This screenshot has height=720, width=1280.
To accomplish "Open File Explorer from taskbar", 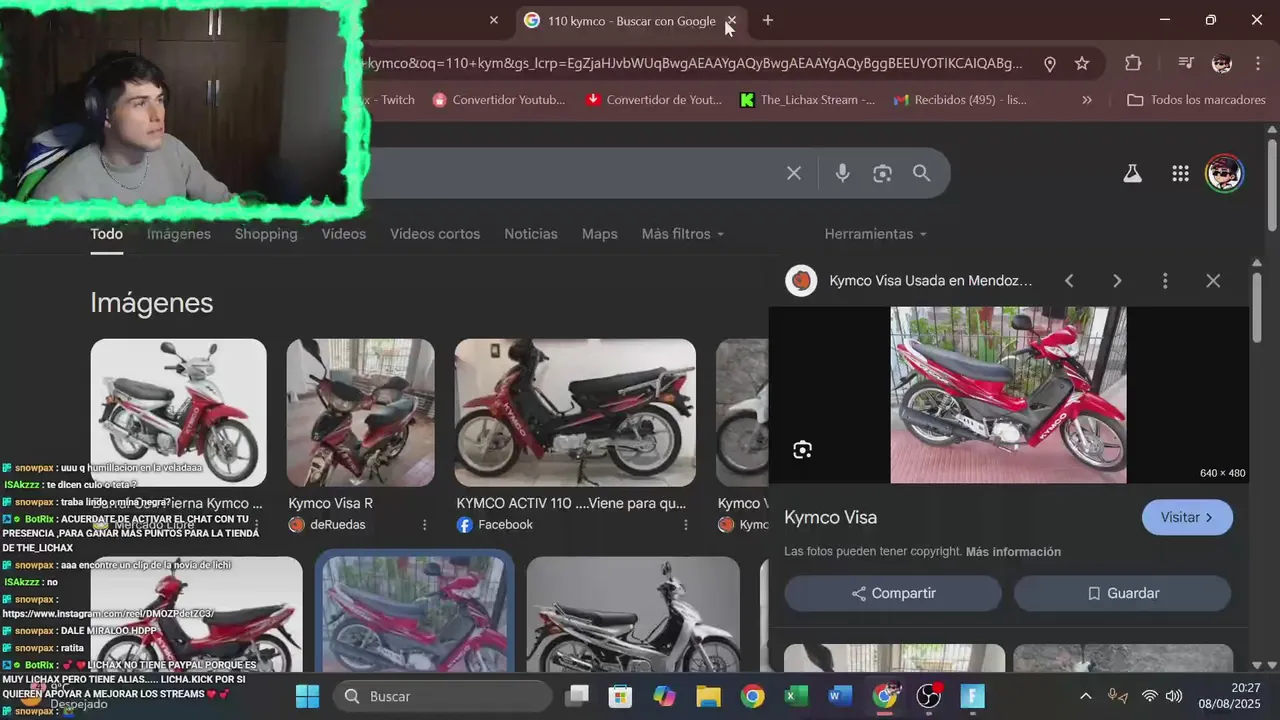I will click(x=708, y=696).
